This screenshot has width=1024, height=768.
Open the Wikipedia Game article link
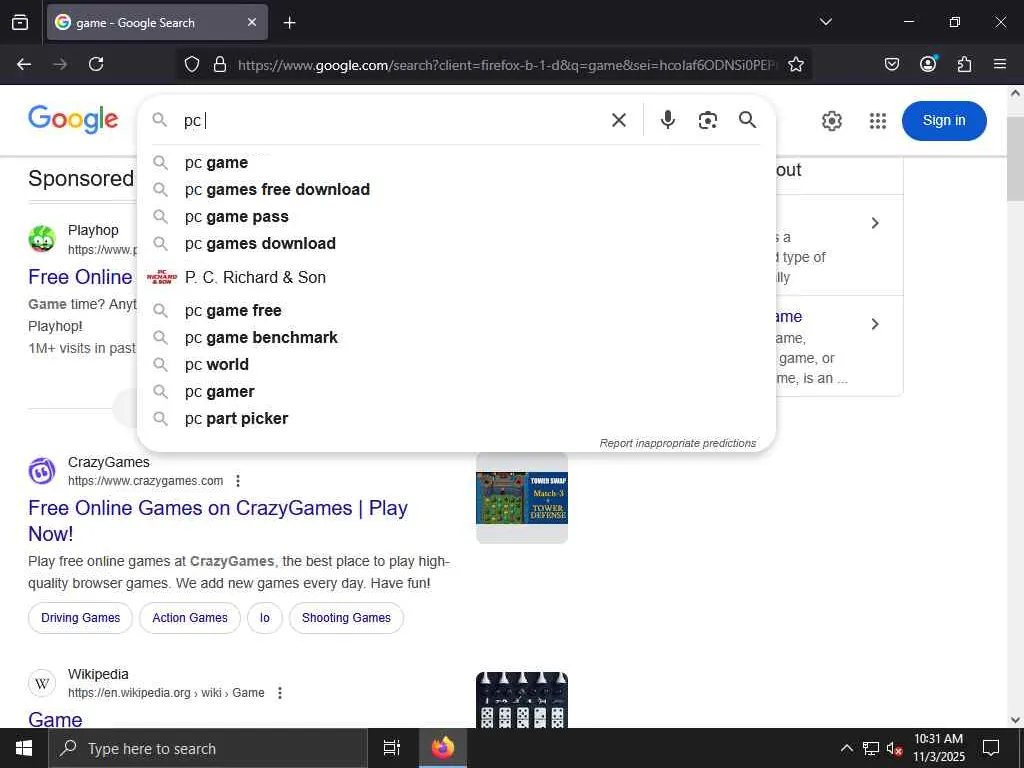pos(55,719)
